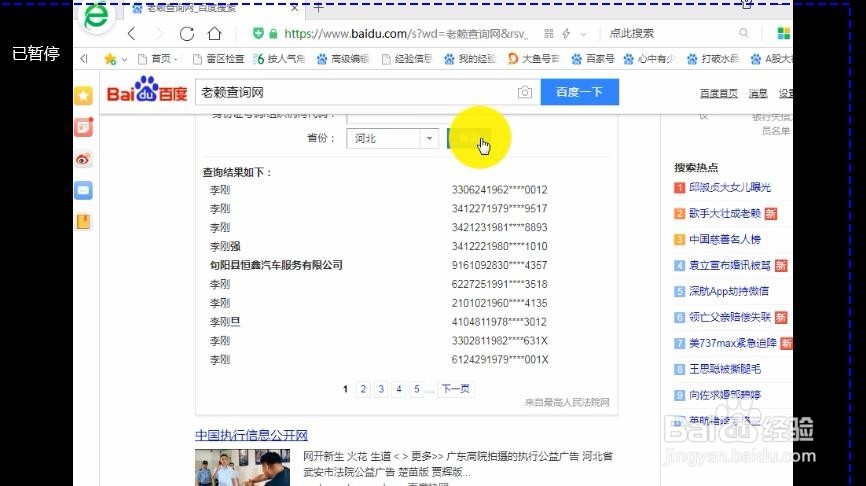
Task: Reload the page with the refresh icon
Action: tap(187, 34)
